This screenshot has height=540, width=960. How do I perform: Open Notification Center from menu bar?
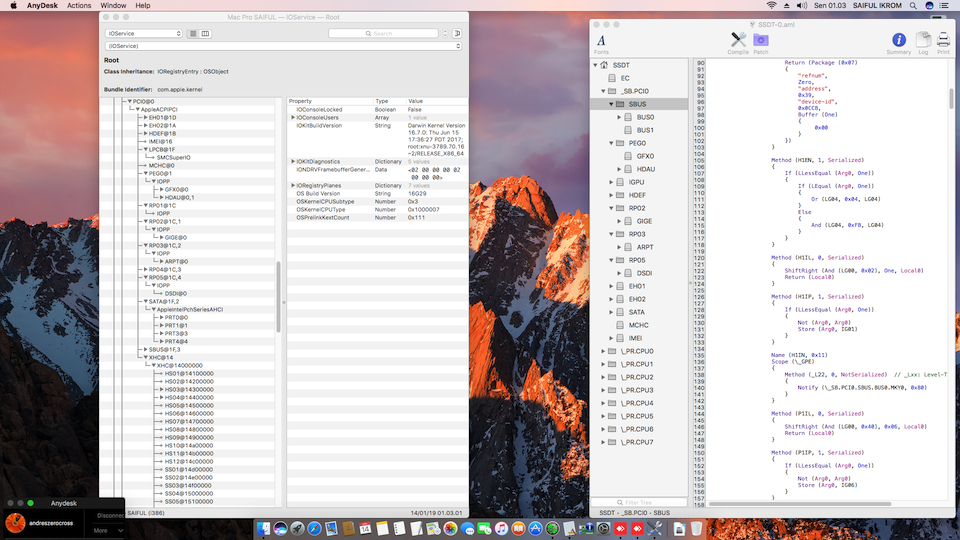(x=944, y=6)
